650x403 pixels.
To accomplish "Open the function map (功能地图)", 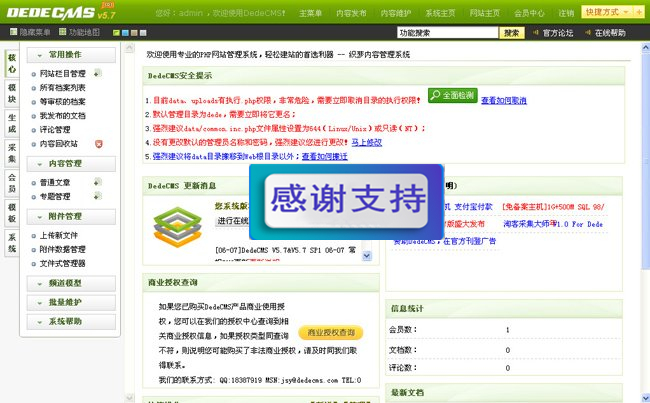I will tap(80, 32).
